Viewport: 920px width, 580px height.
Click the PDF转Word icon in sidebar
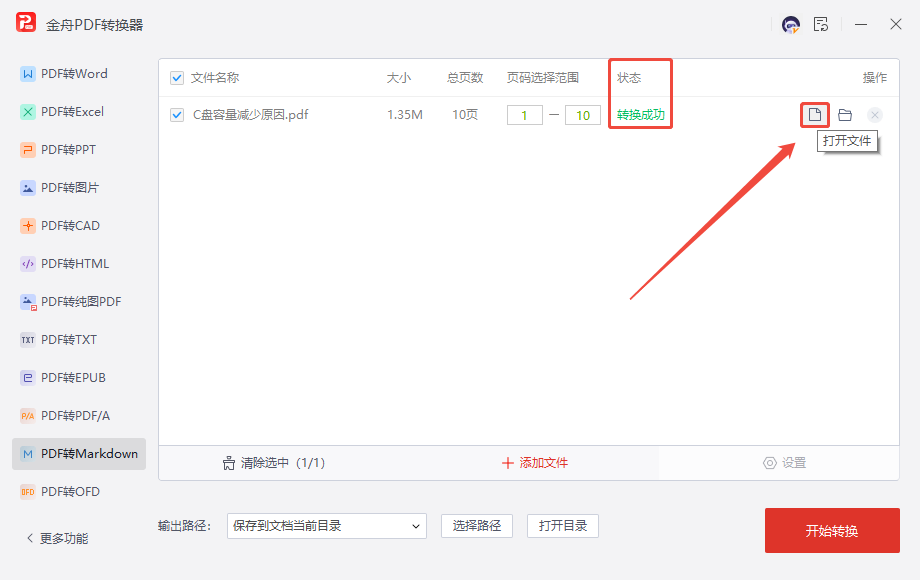[x=28, y=74]
